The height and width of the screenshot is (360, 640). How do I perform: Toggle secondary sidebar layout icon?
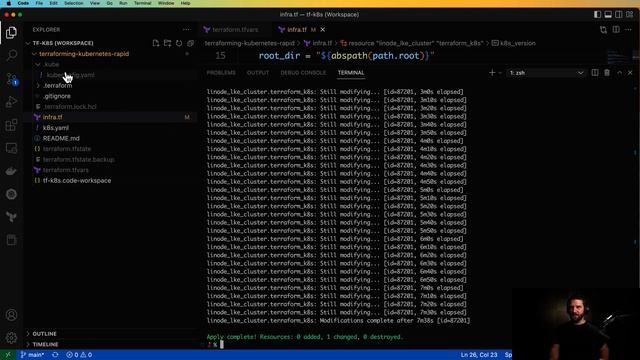(619, 15)
